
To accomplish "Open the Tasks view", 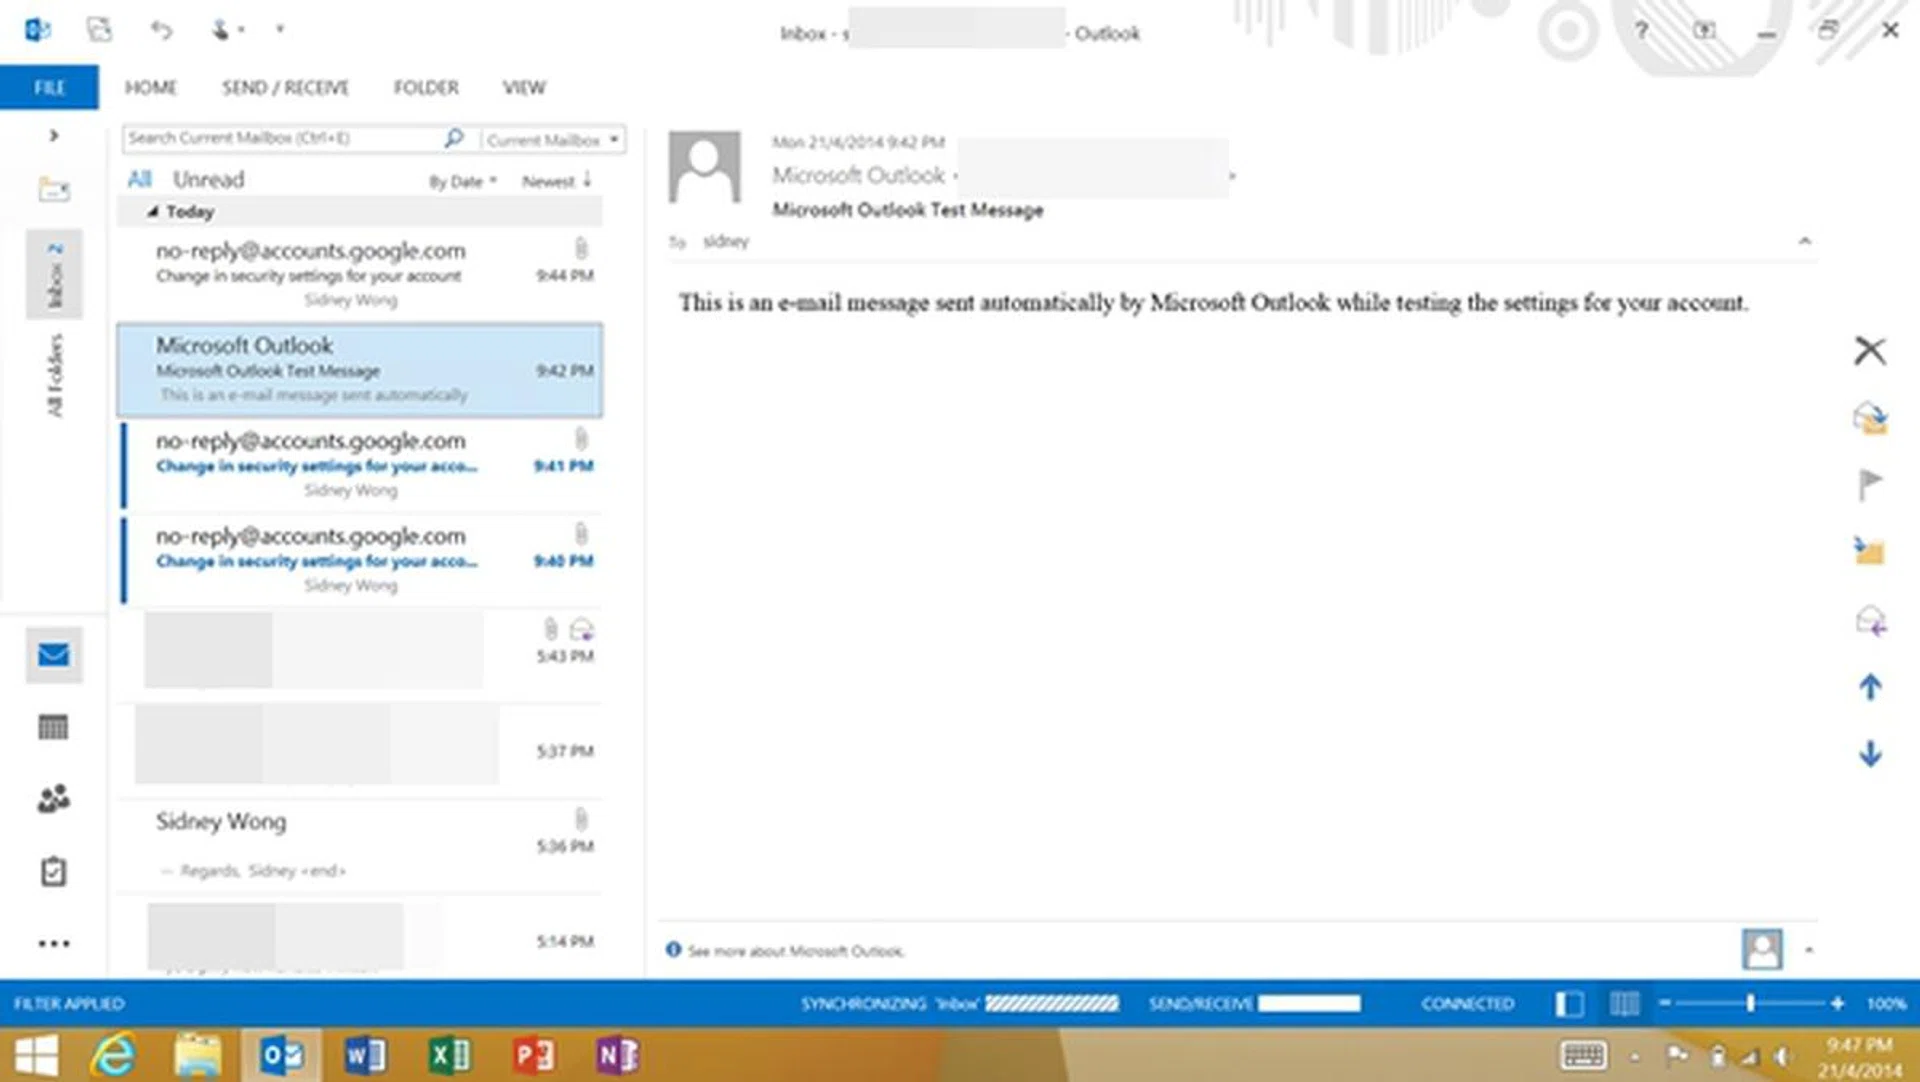I will tap(52, 870).
